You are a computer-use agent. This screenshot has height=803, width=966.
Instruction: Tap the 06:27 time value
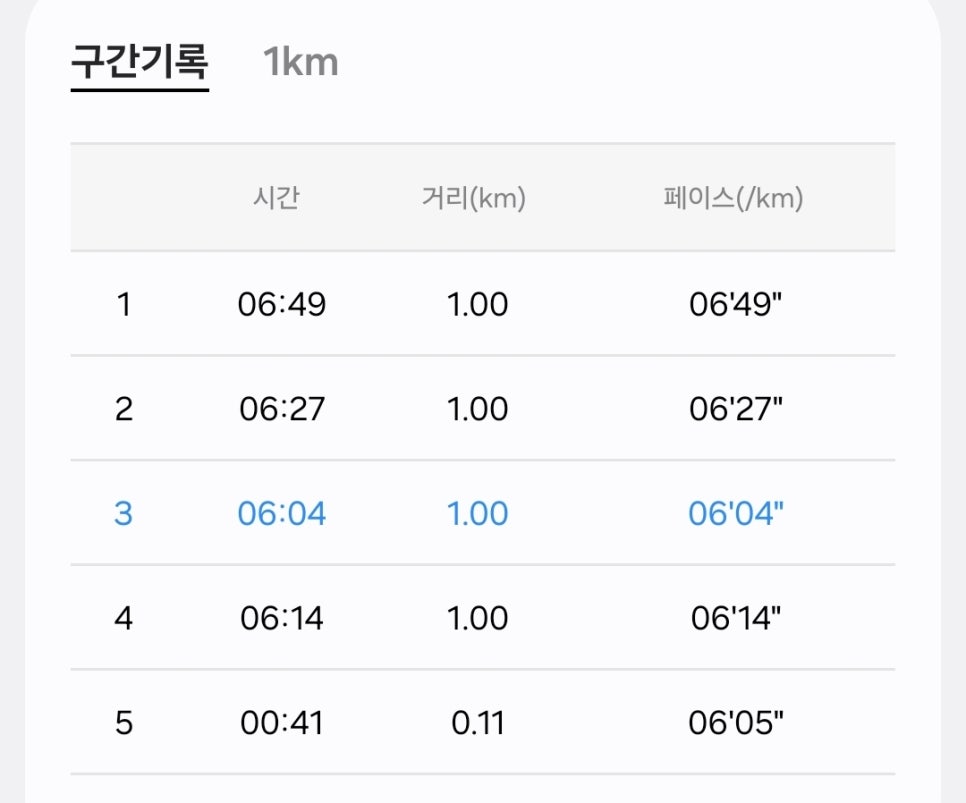[282, 409]
